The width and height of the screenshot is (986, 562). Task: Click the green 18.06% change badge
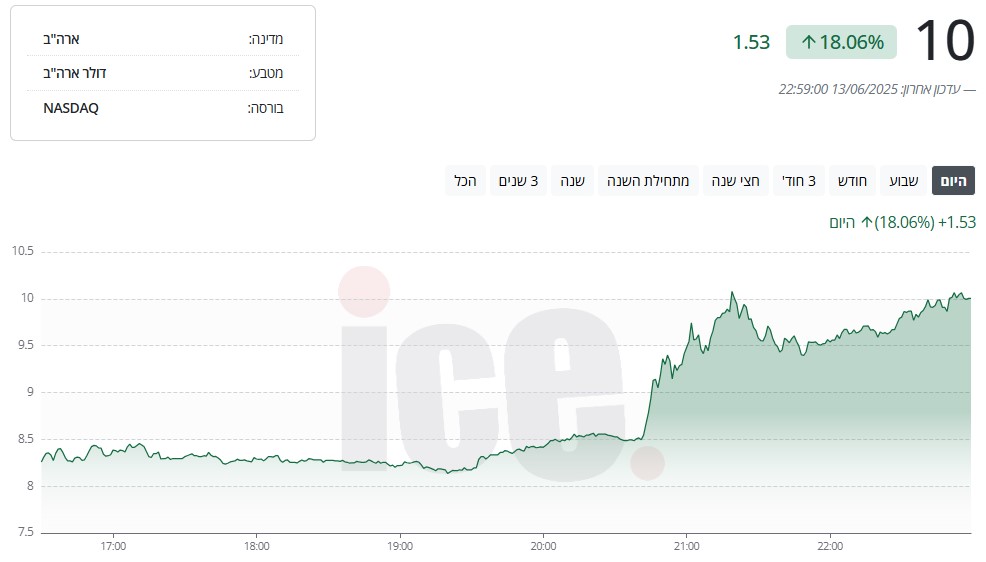pyautogui.click(x=841, y=42)
